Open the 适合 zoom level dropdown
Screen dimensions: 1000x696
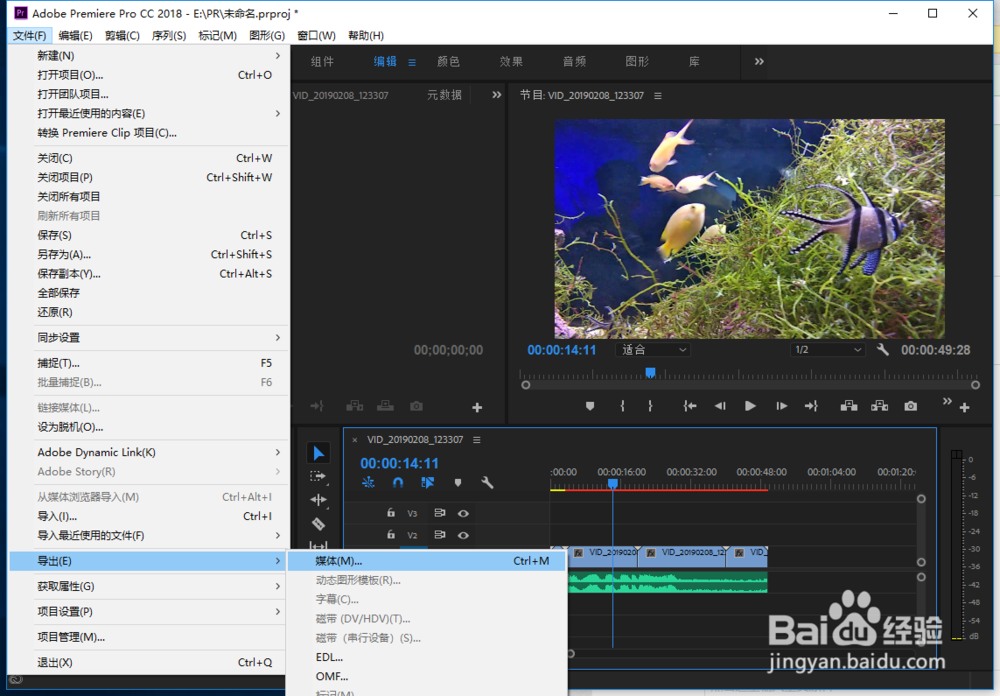tap(652, 350)
